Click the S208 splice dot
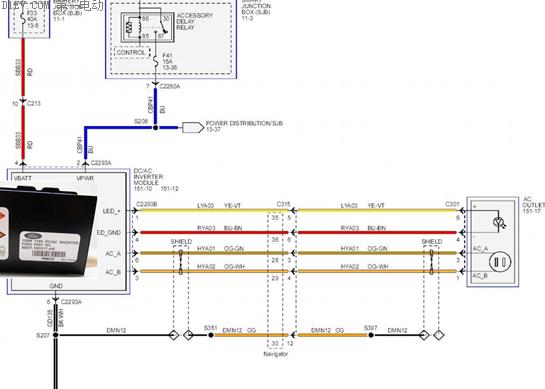Image resolution: width=545 pixels, height=389 pixels. click(x=155, y=128)
